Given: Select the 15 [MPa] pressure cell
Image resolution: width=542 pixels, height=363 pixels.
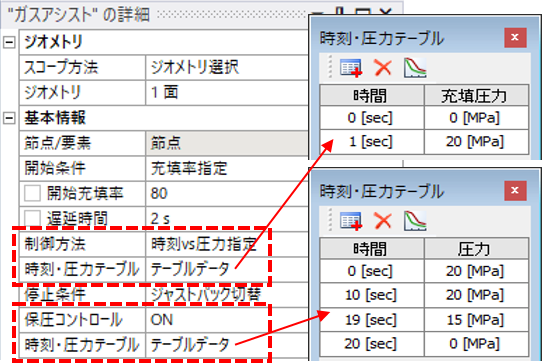Looking at the screenshot, I should (476, 320).
